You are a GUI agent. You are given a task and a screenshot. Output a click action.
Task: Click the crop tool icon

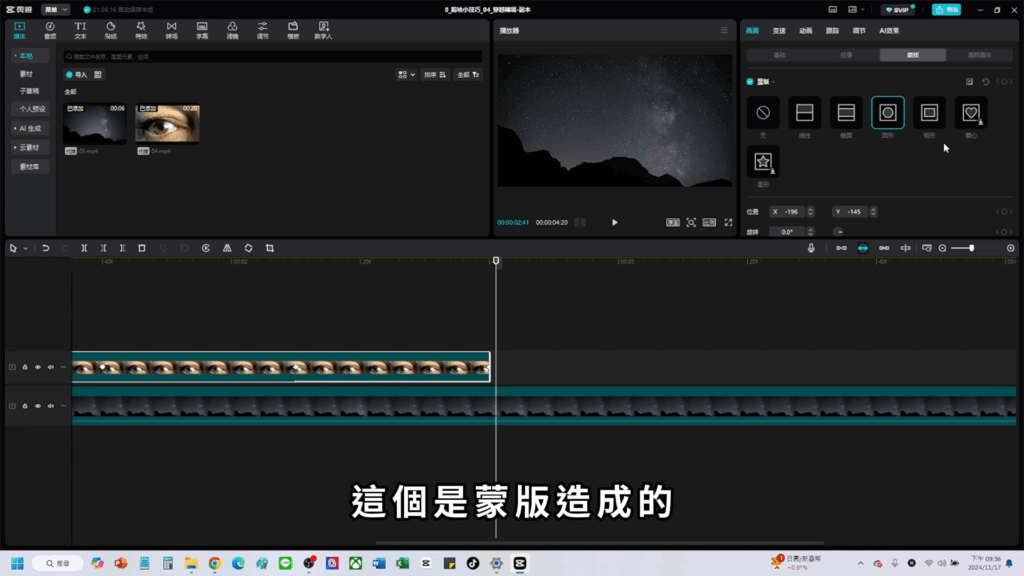(270, 248)
